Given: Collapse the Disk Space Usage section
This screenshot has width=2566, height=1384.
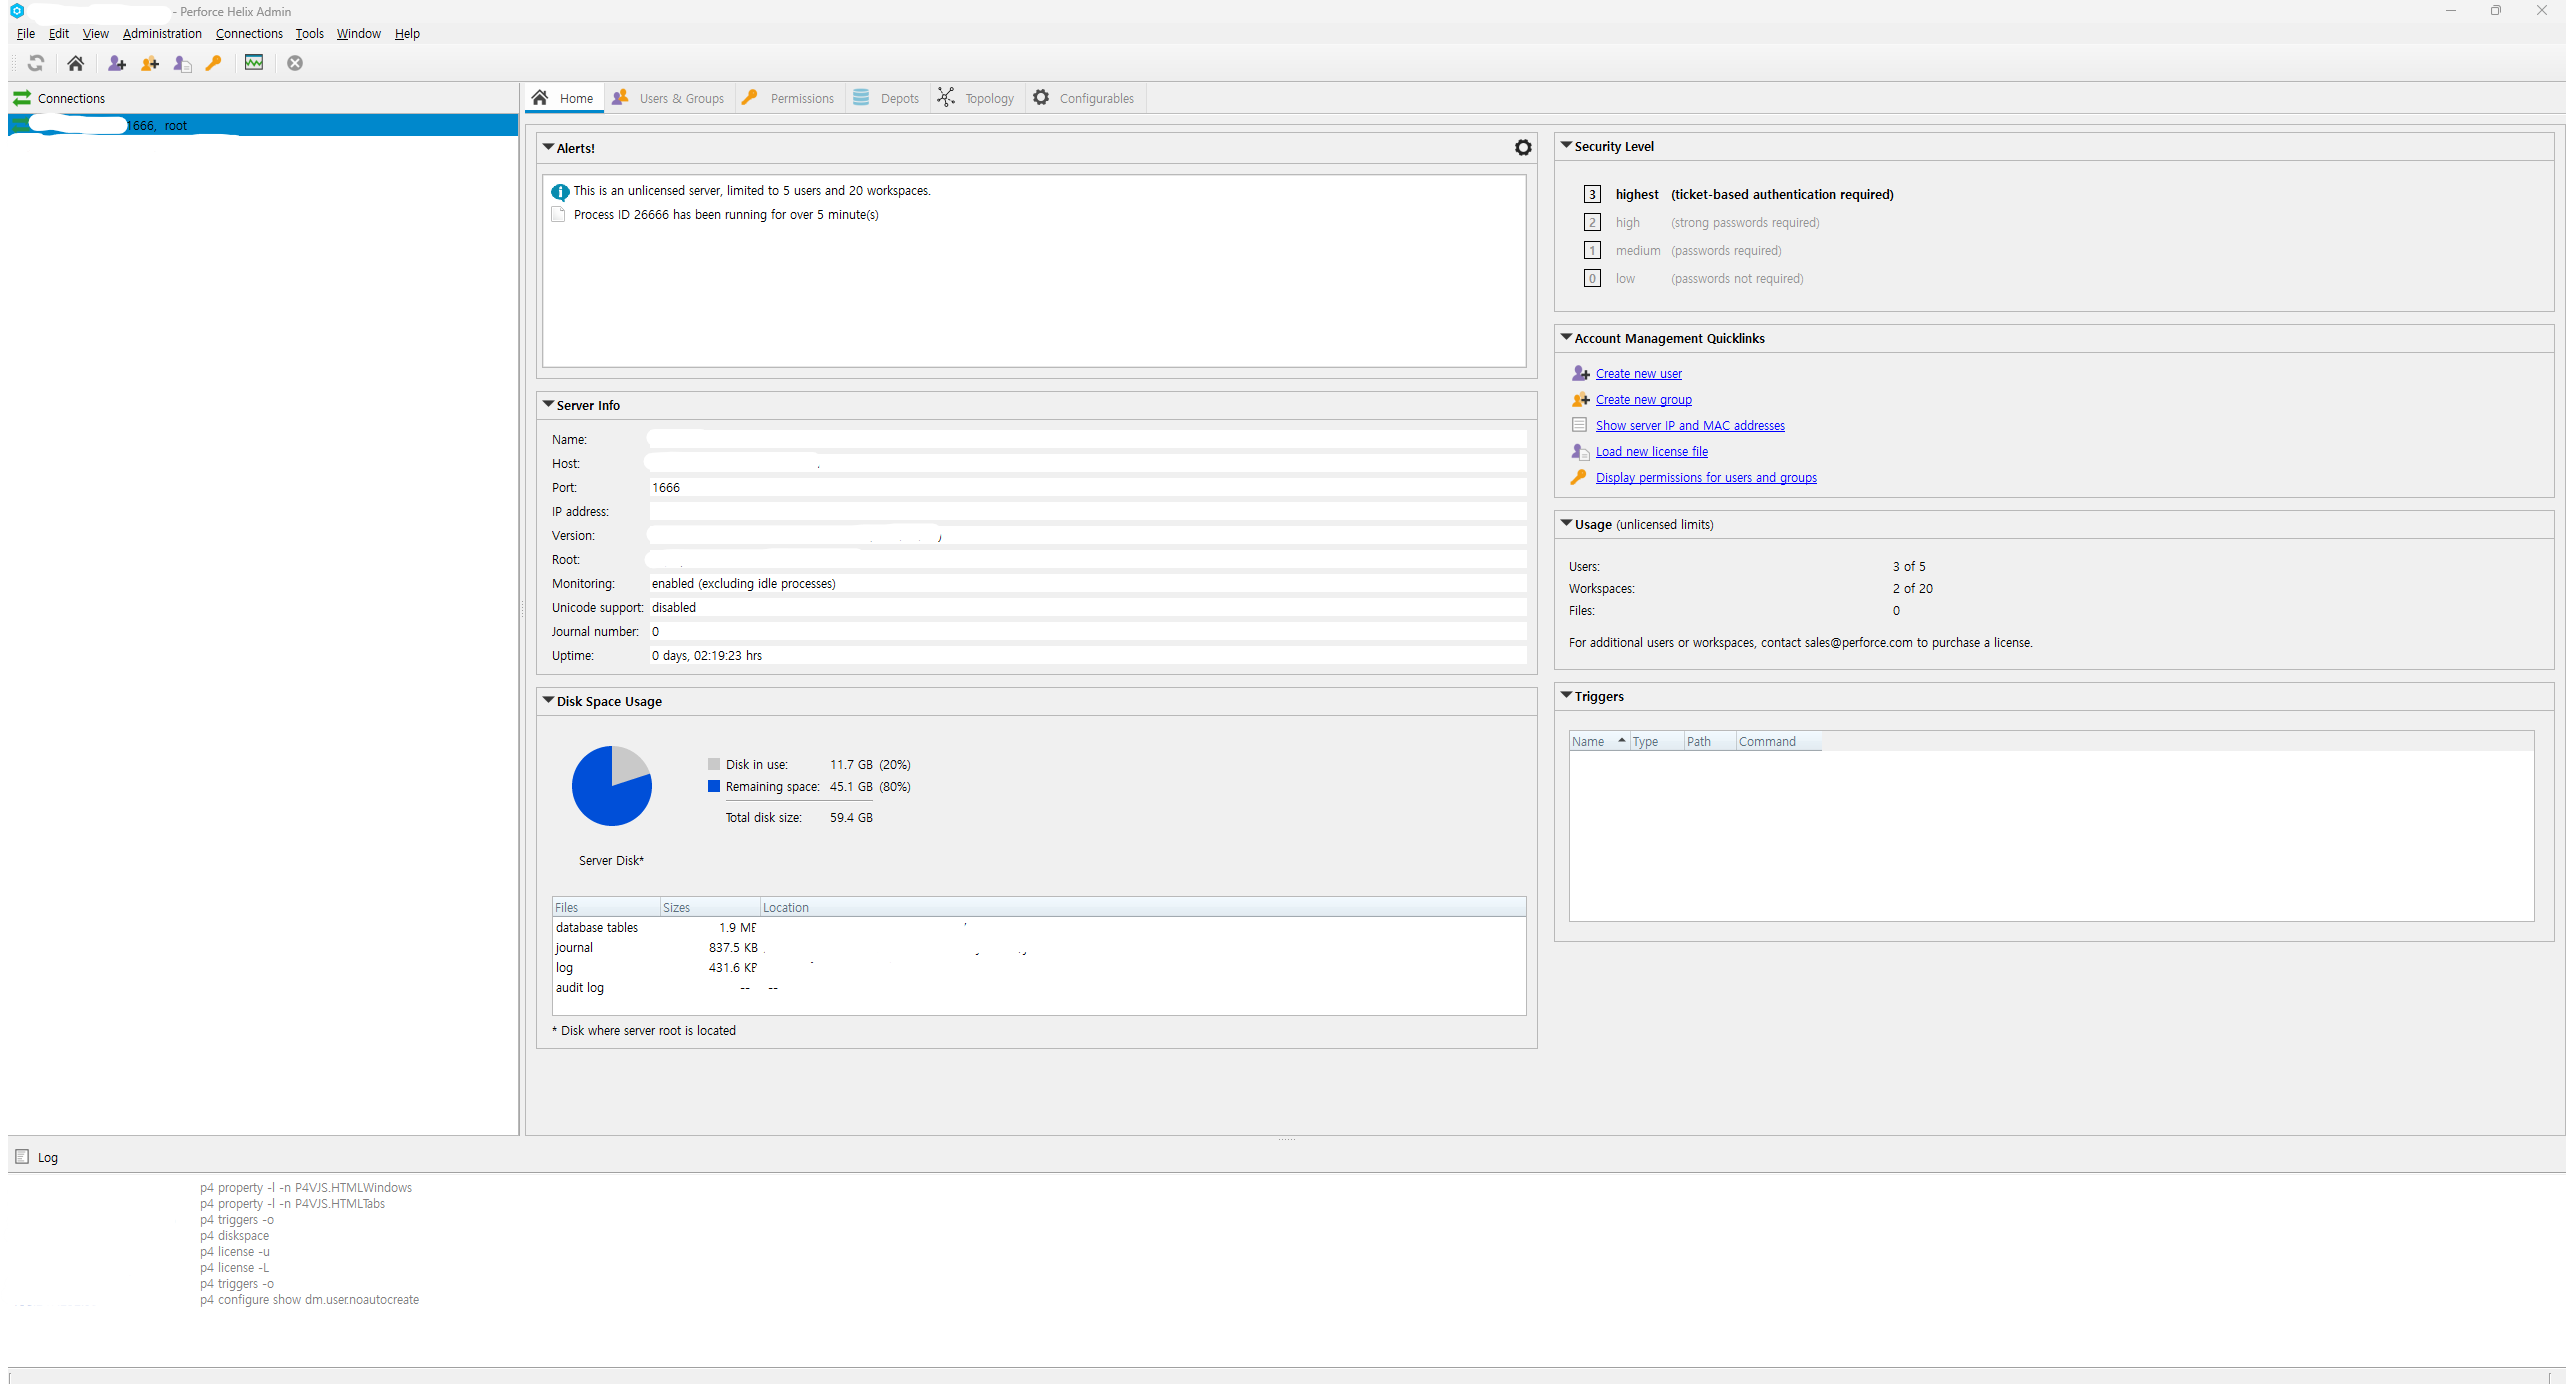Looking at the screenshot, I should 548,700.
